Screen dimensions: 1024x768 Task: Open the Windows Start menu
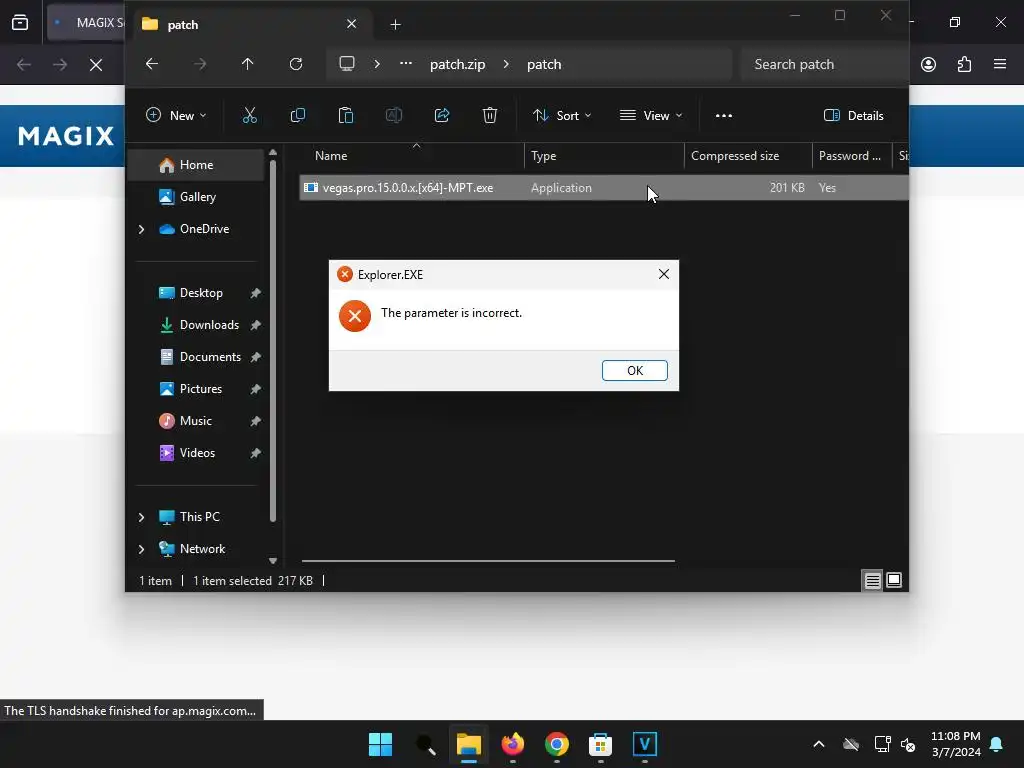[380, 744]
